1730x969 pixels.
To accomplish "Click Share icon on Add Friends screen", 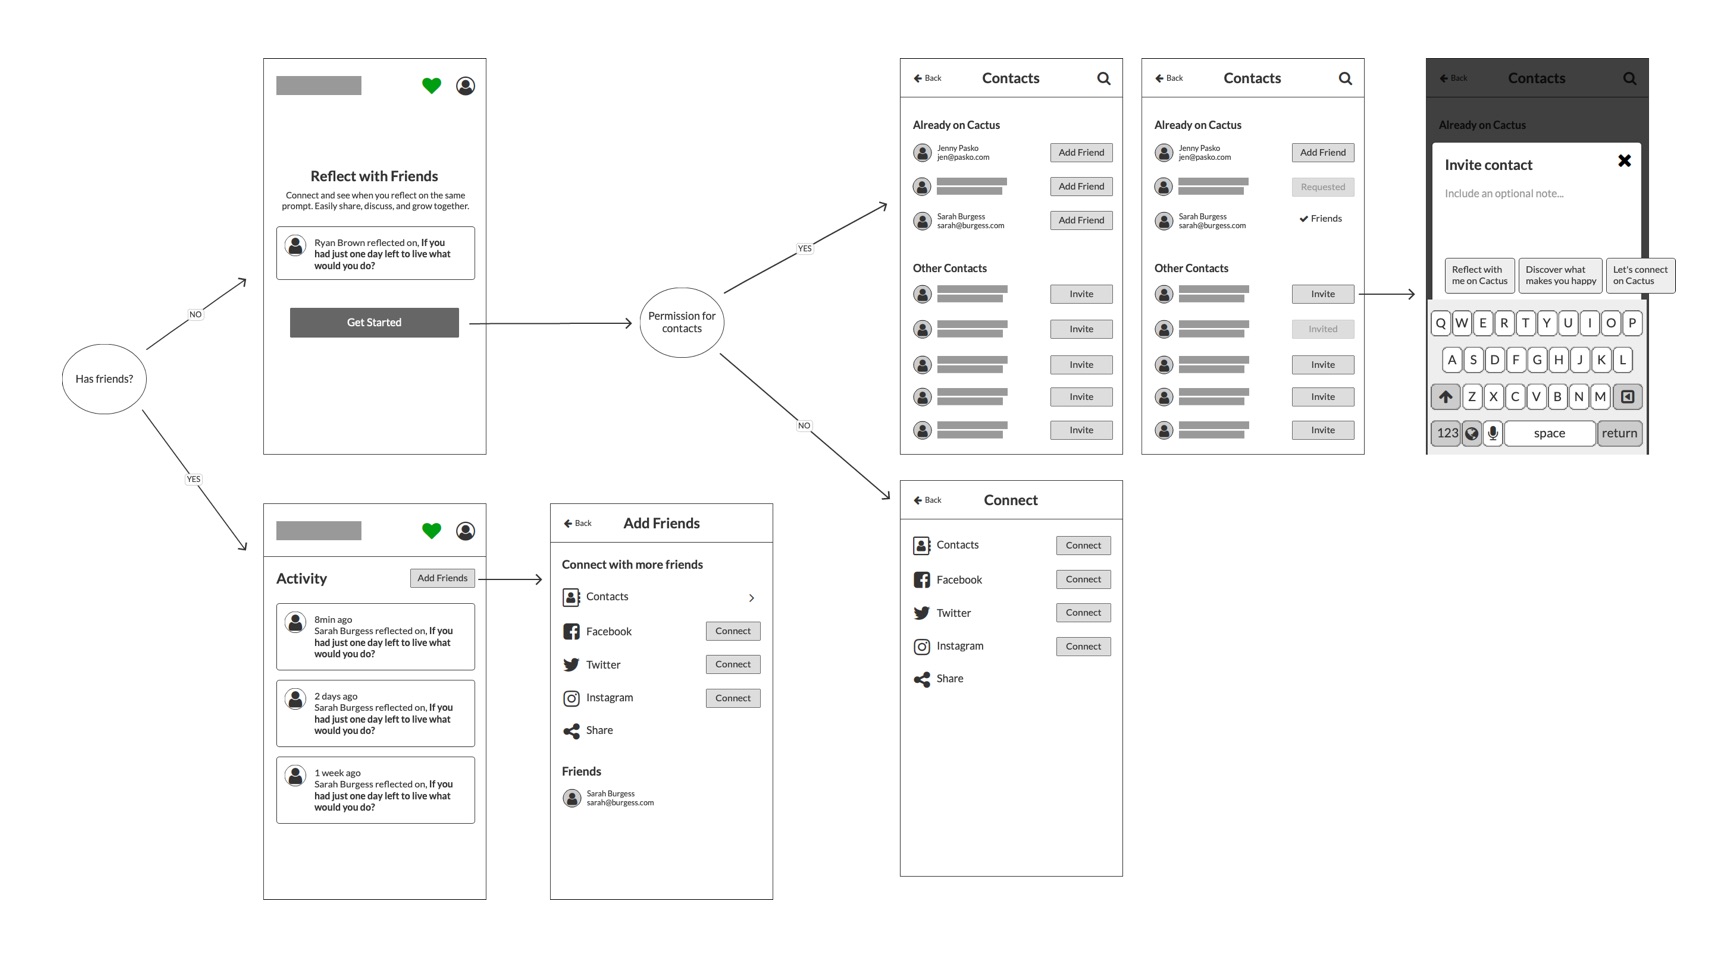I will pos(571,731).
